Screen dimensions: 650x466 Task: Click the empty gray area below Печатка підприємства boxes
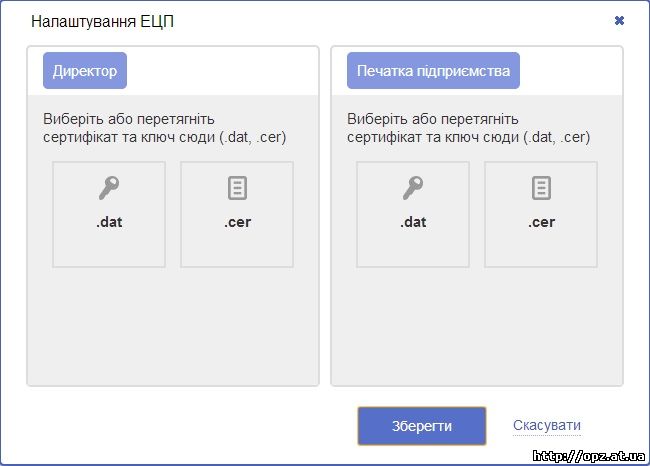(477, 326)
